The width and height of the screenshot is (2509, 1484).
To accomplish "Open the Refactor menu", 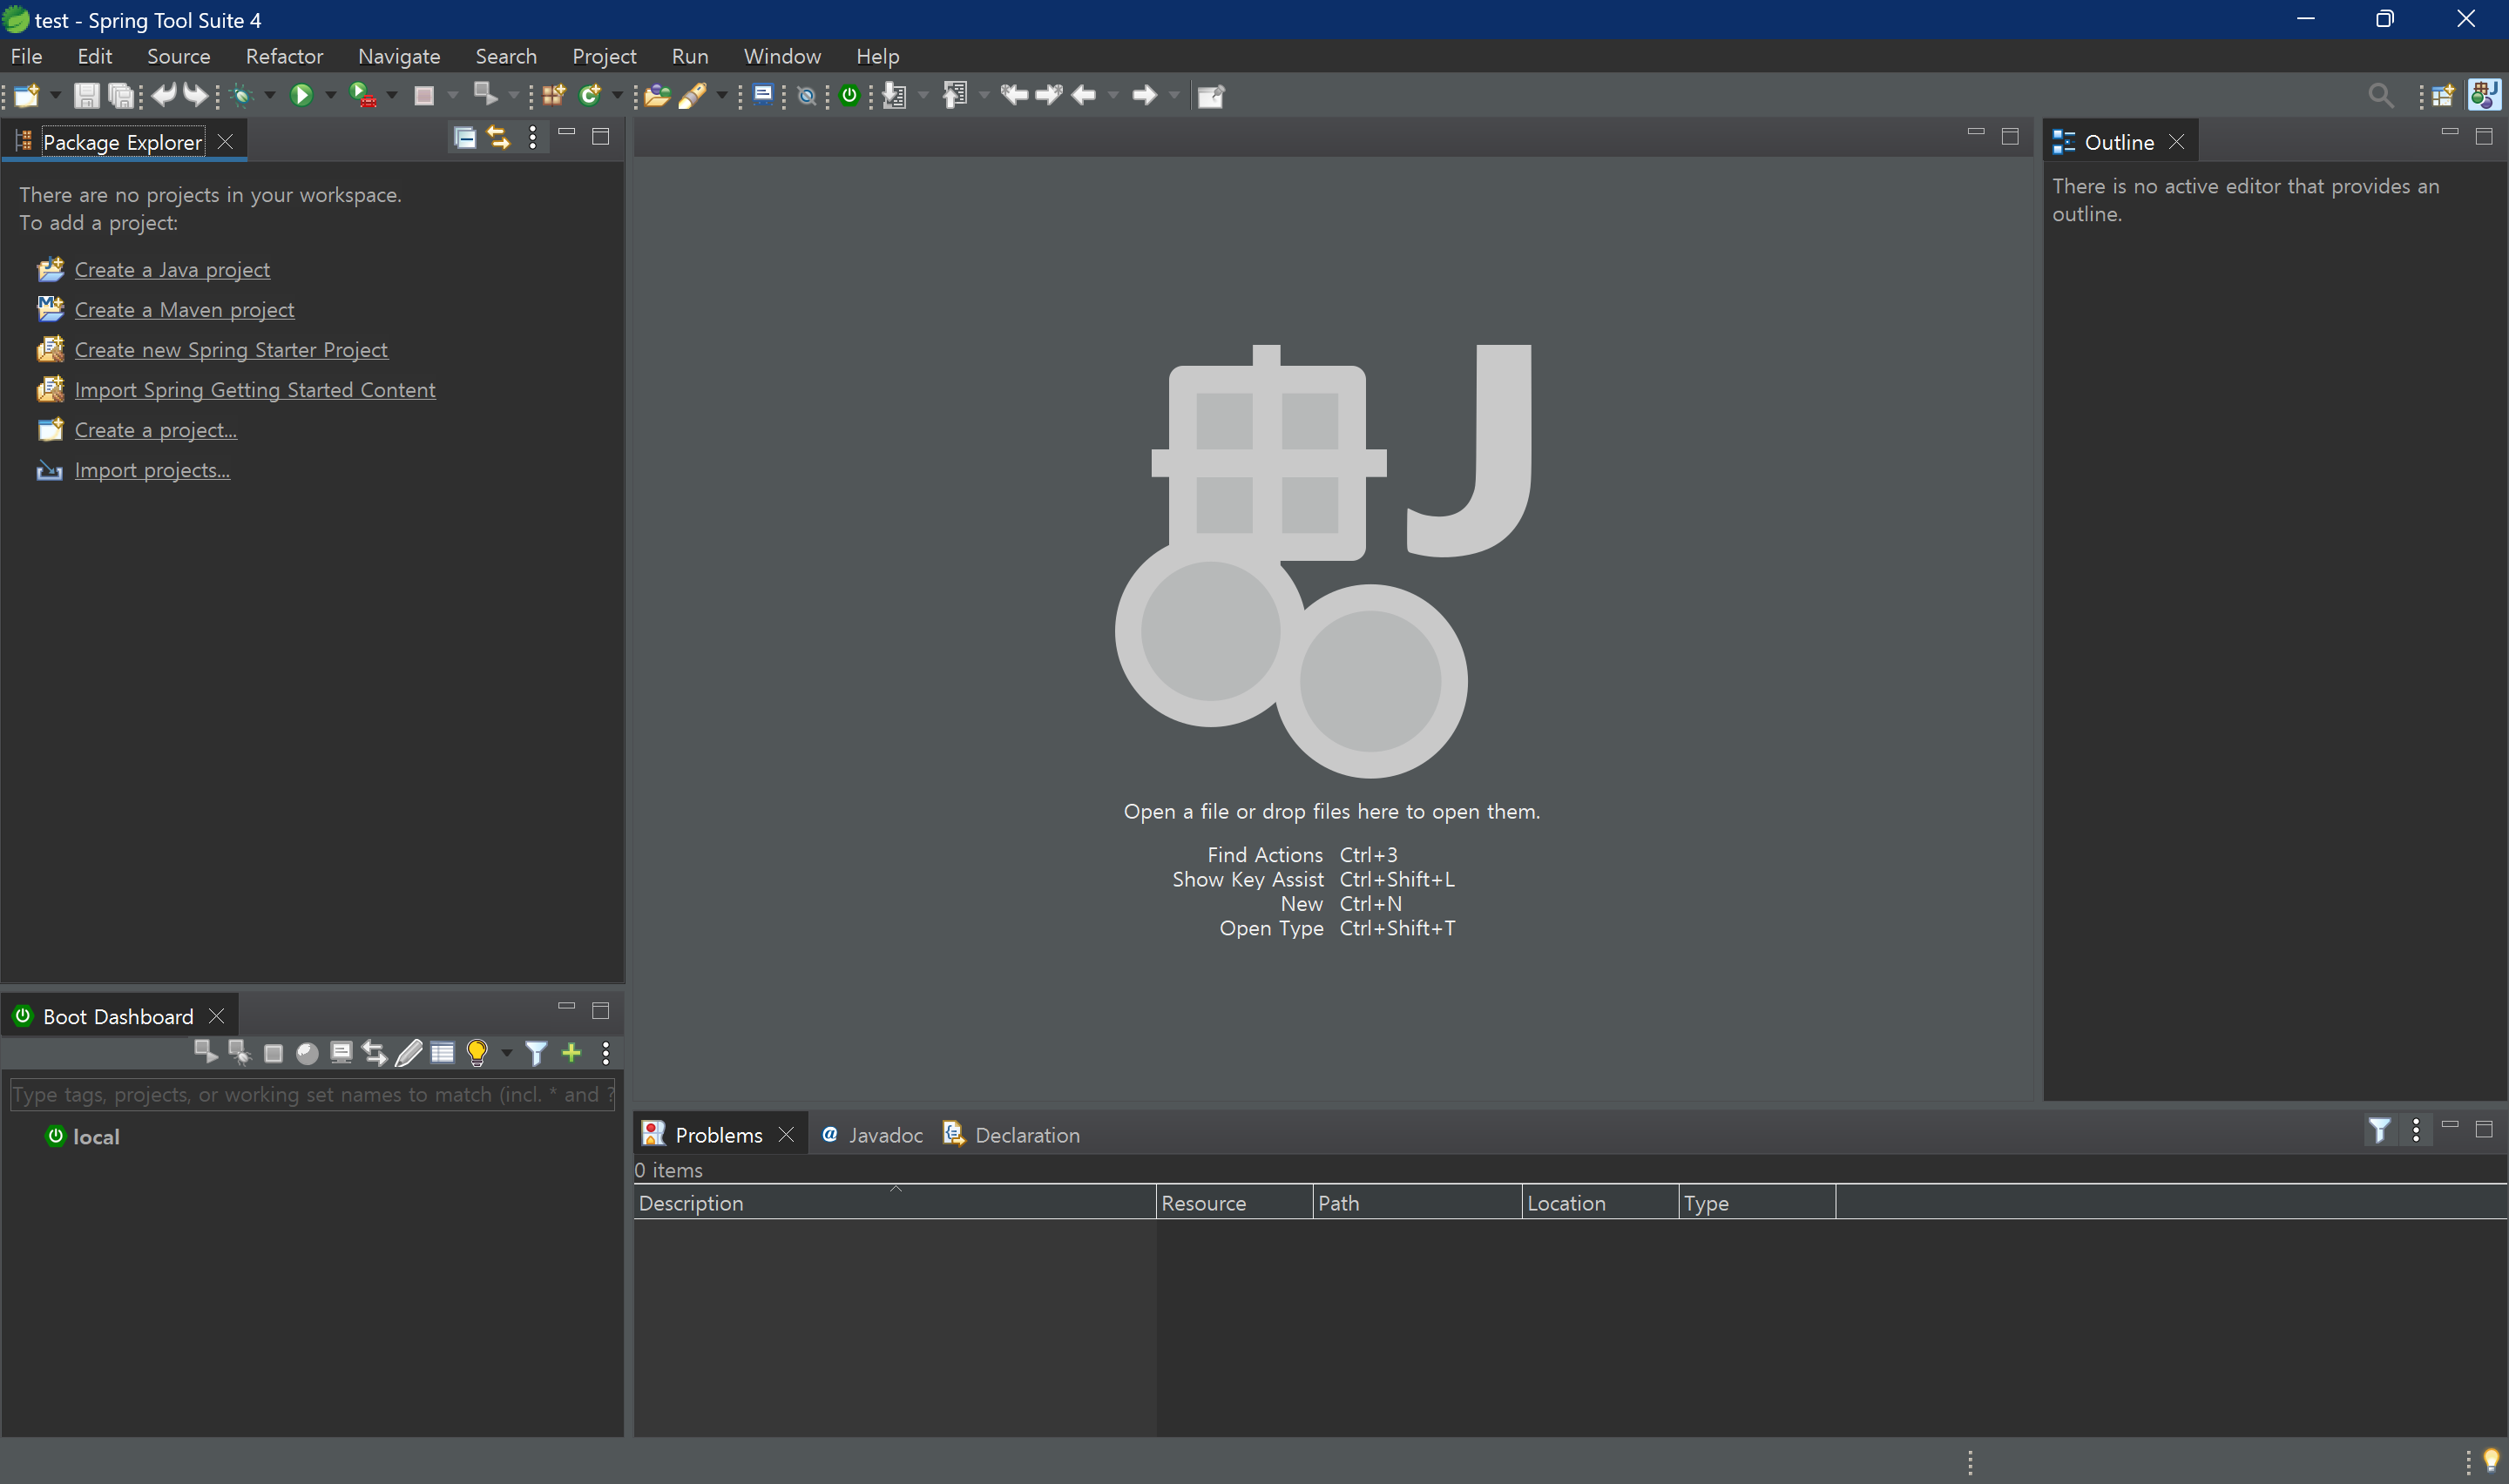I will (284, 56).
